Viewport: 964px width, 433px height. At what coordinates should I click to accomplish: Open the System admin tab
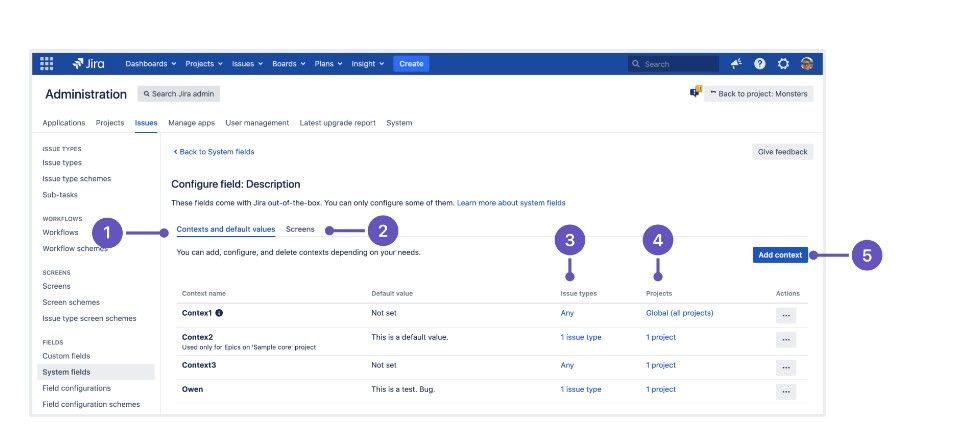(x=399, y=123)
